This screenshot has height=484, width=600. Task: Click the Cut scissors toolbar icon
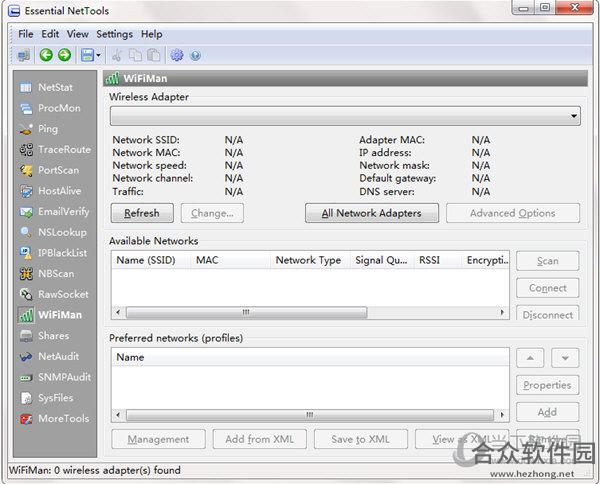point(116,55)
